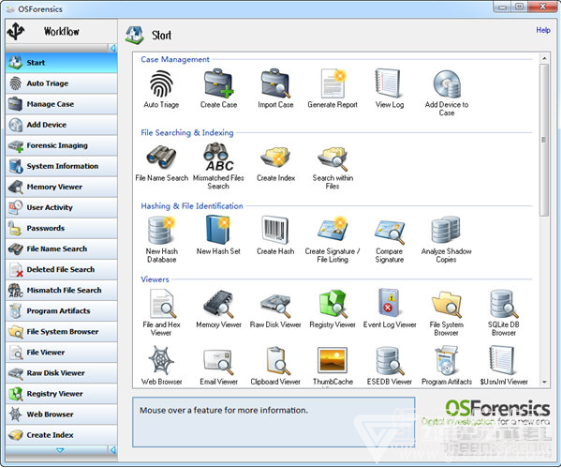Open the Auto Triage fingerprint icon
This screenshot has height=468, width=561.
pos(161,84)
